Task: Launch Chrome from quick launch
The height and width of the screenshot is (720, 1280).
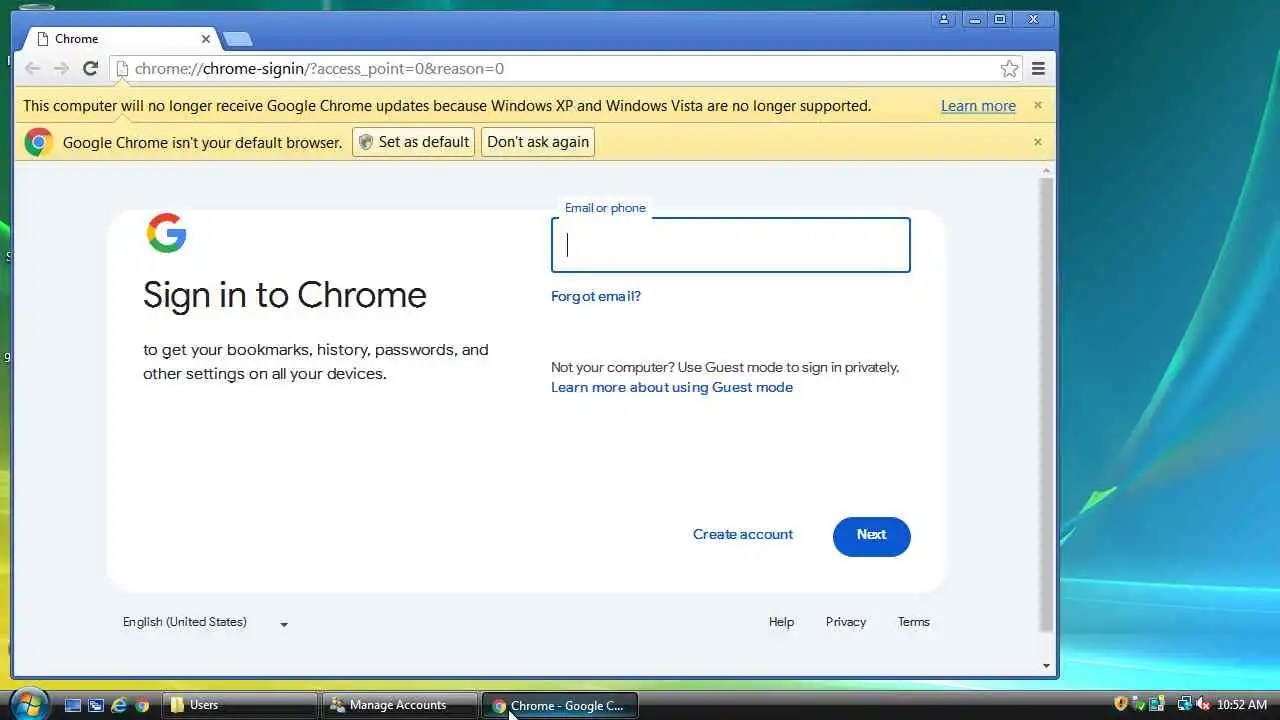Action: (142, 705)
